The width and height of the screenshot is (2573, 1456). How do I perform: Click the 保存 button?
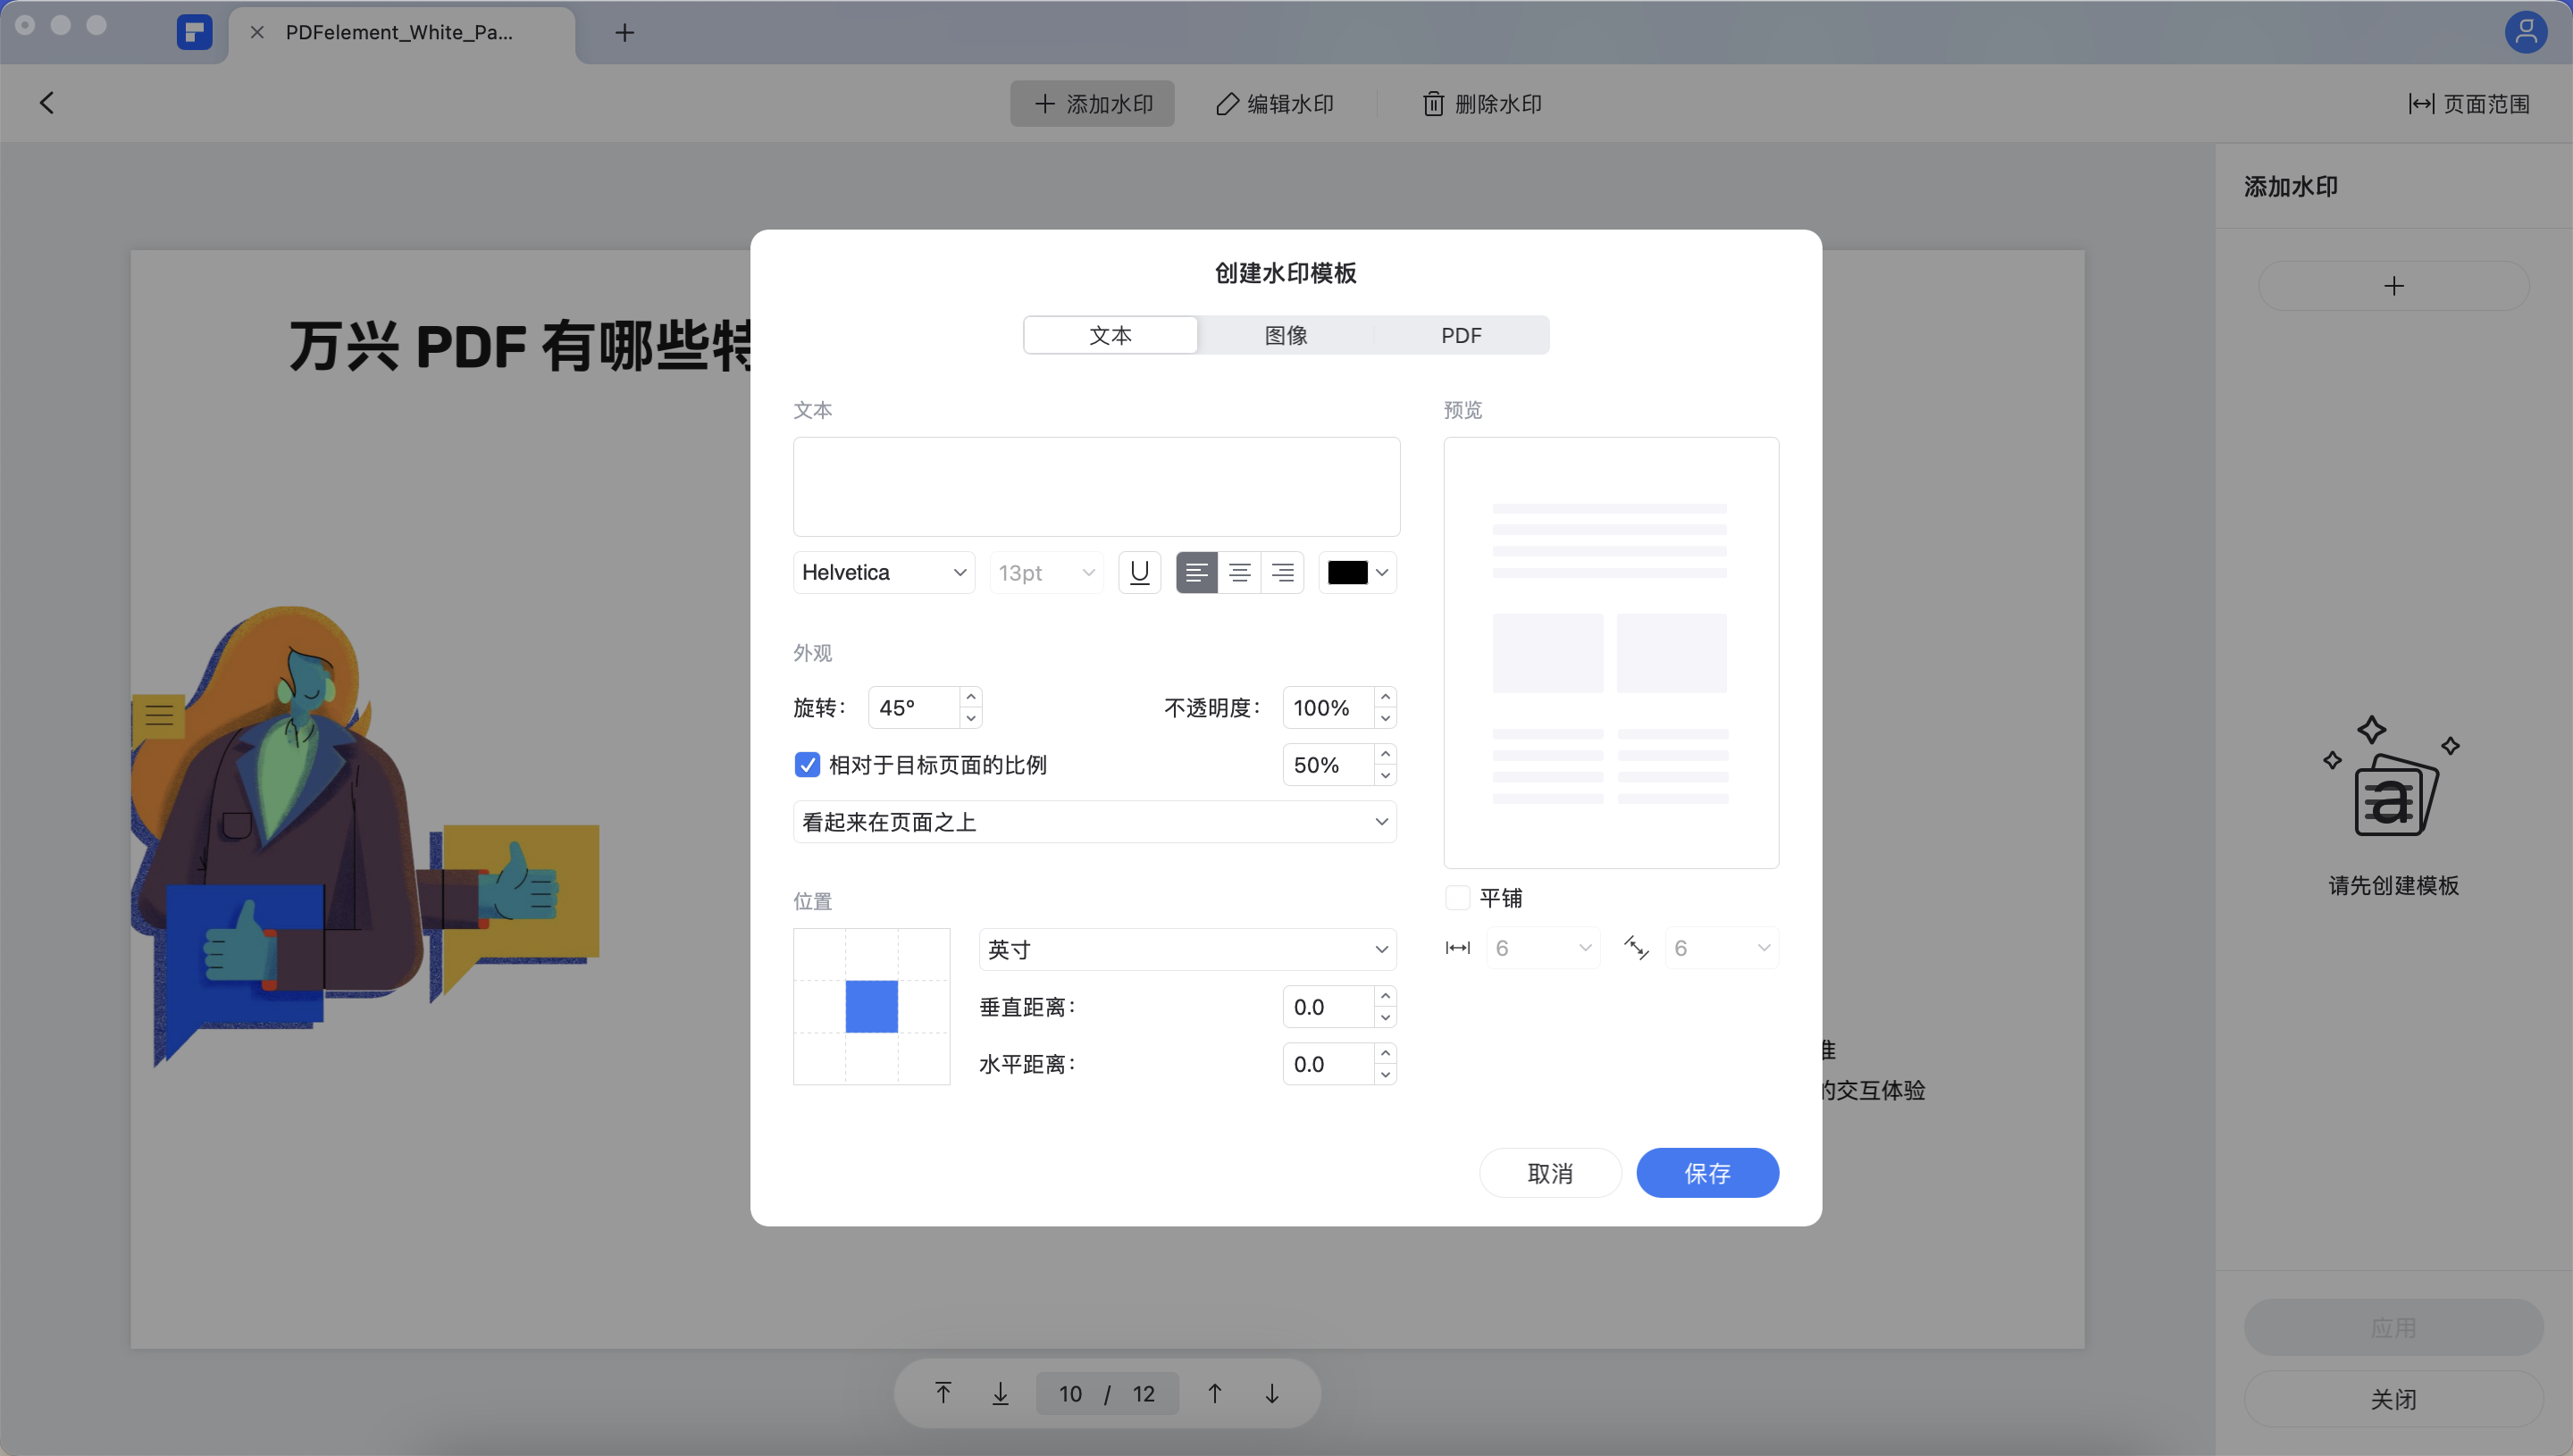[1707, 1172]
